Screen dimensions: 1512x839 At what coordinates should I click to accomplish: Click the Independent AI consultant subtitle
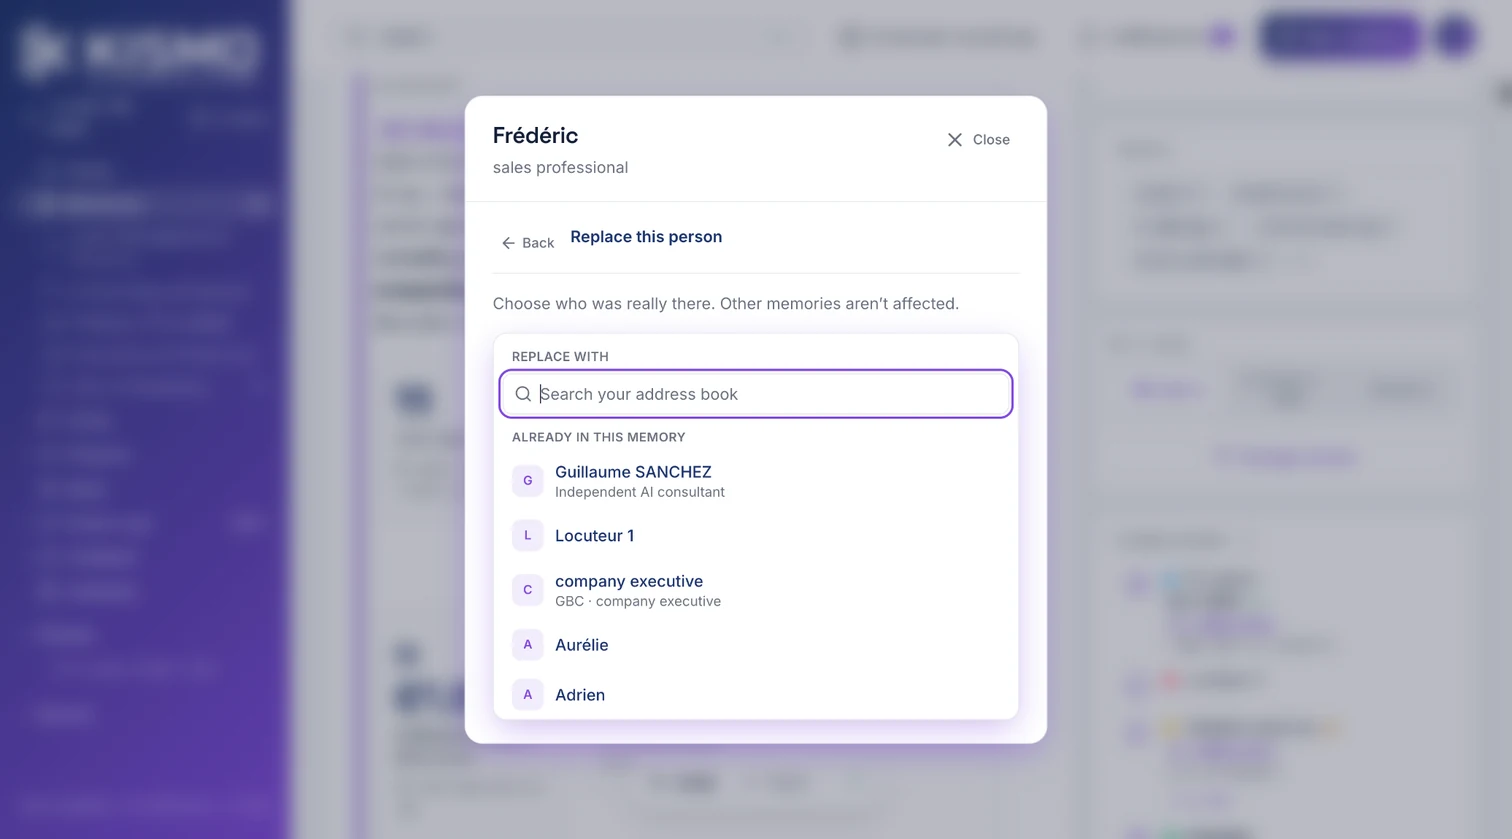640,492
